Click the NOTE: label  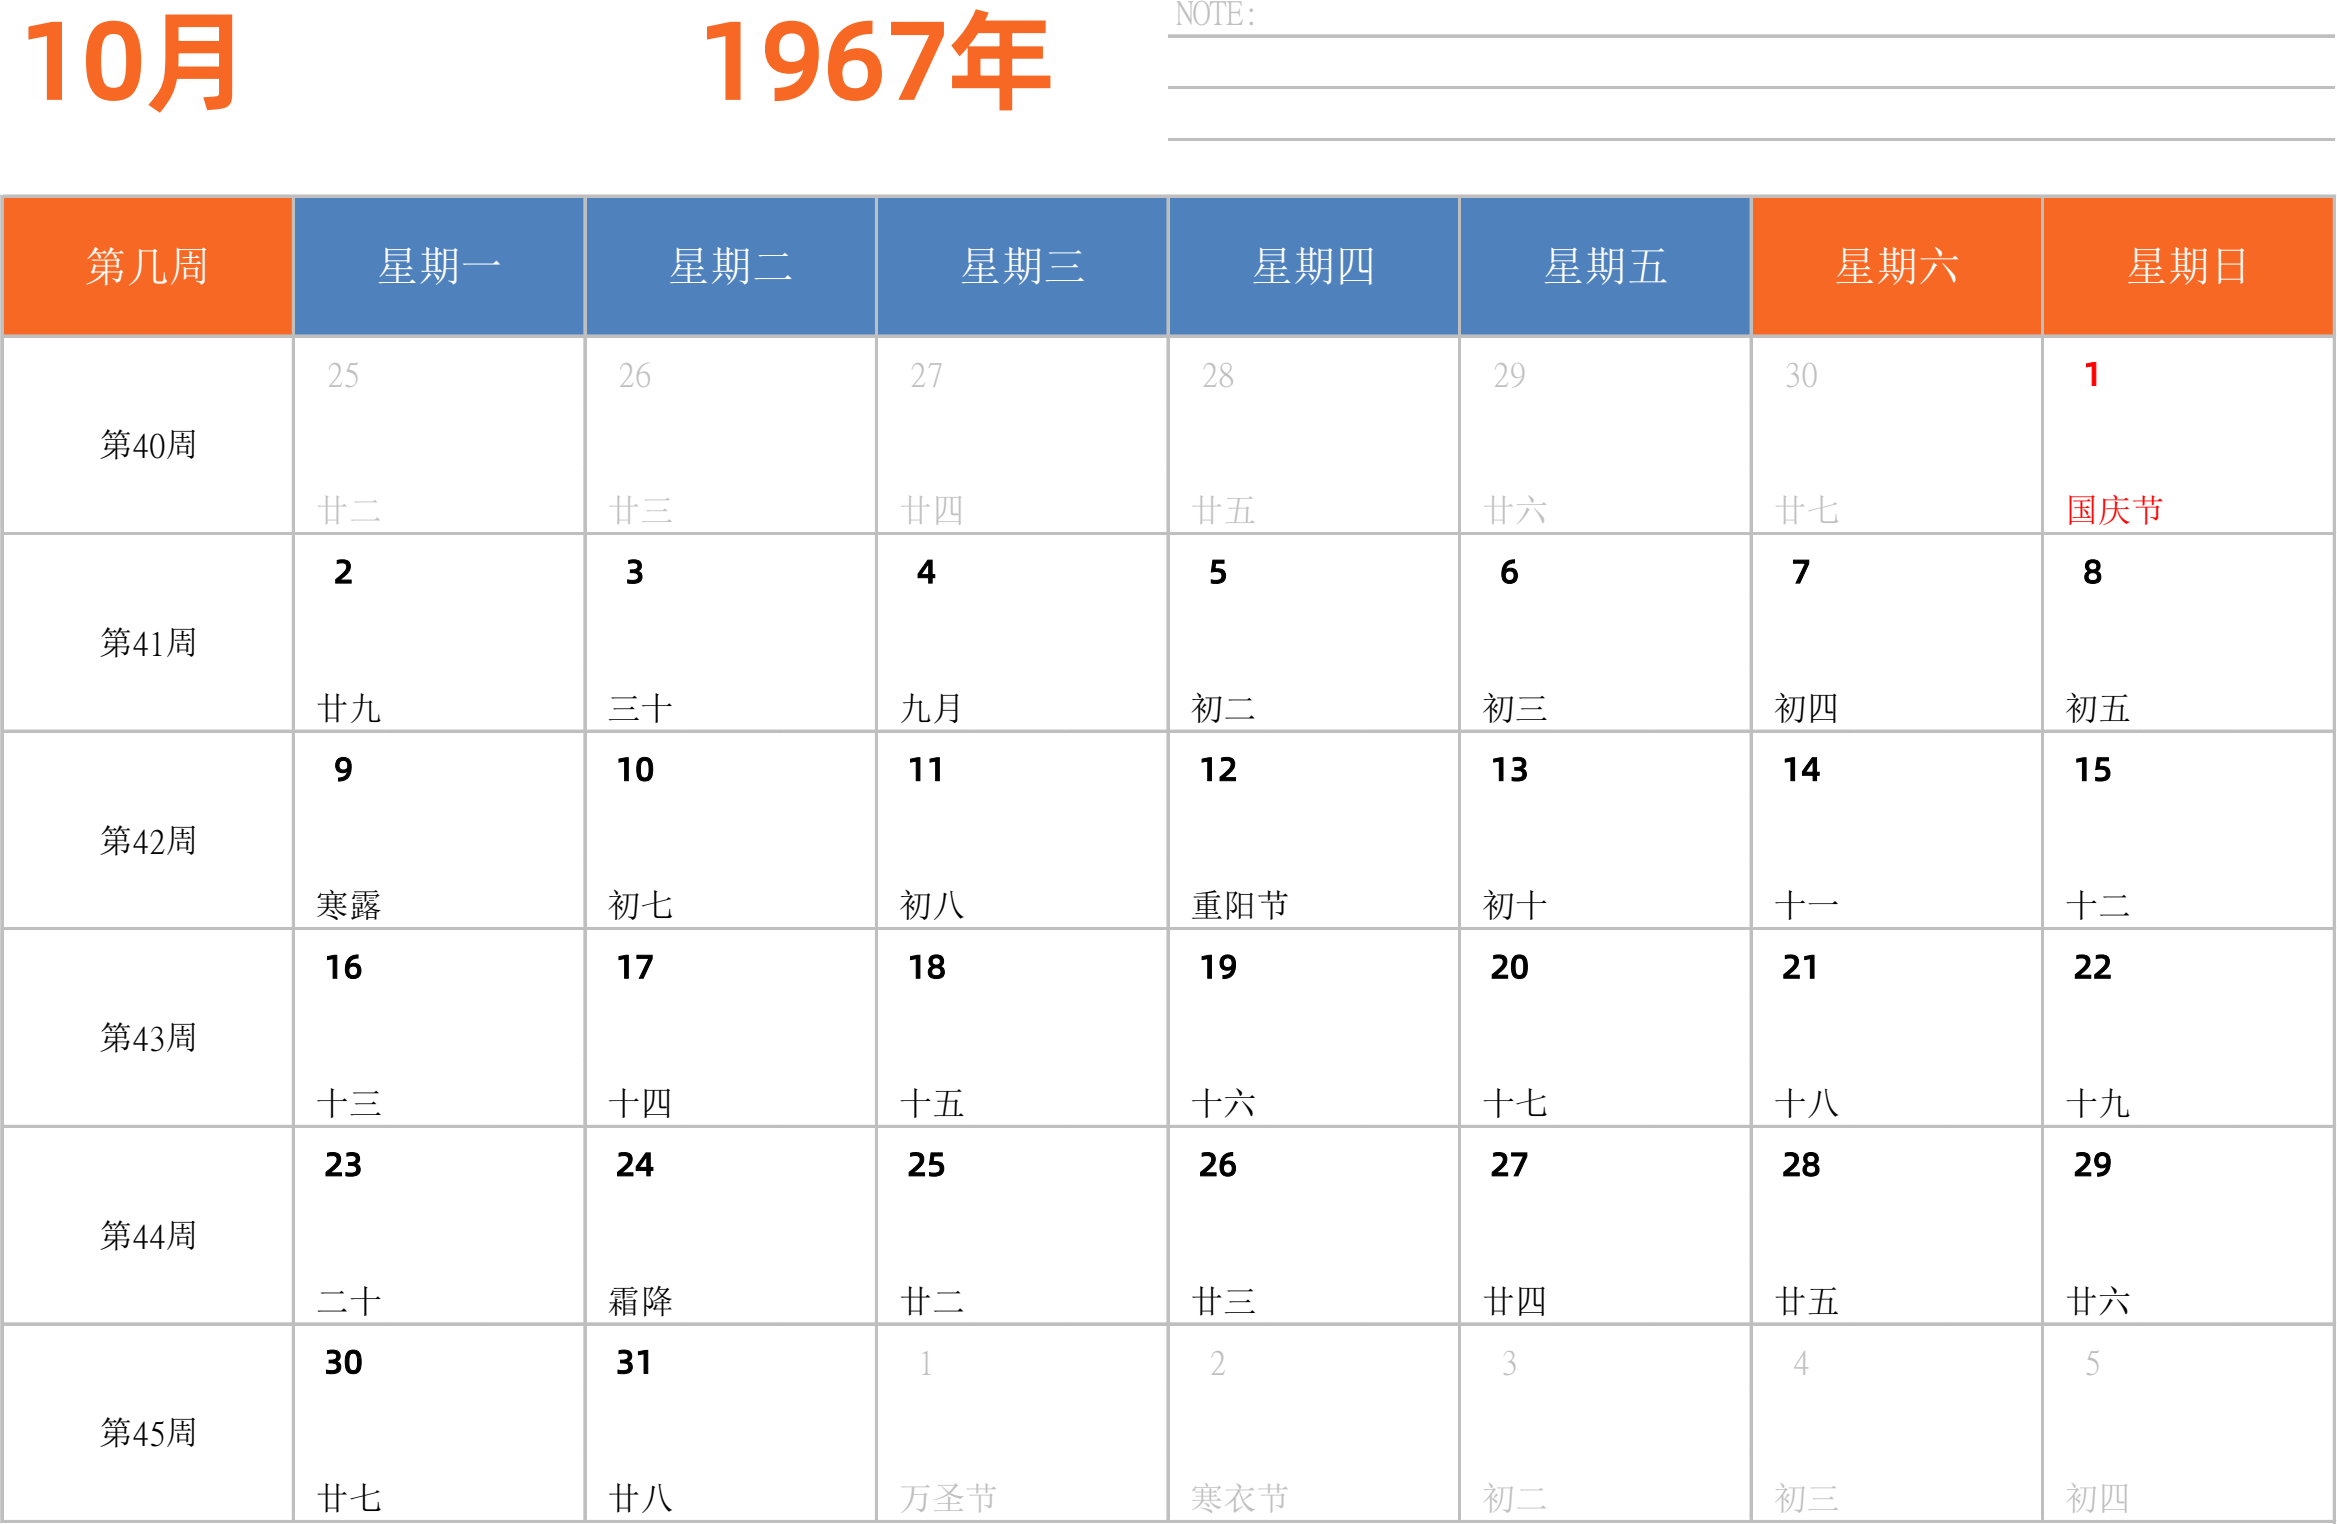point(1215,14)
